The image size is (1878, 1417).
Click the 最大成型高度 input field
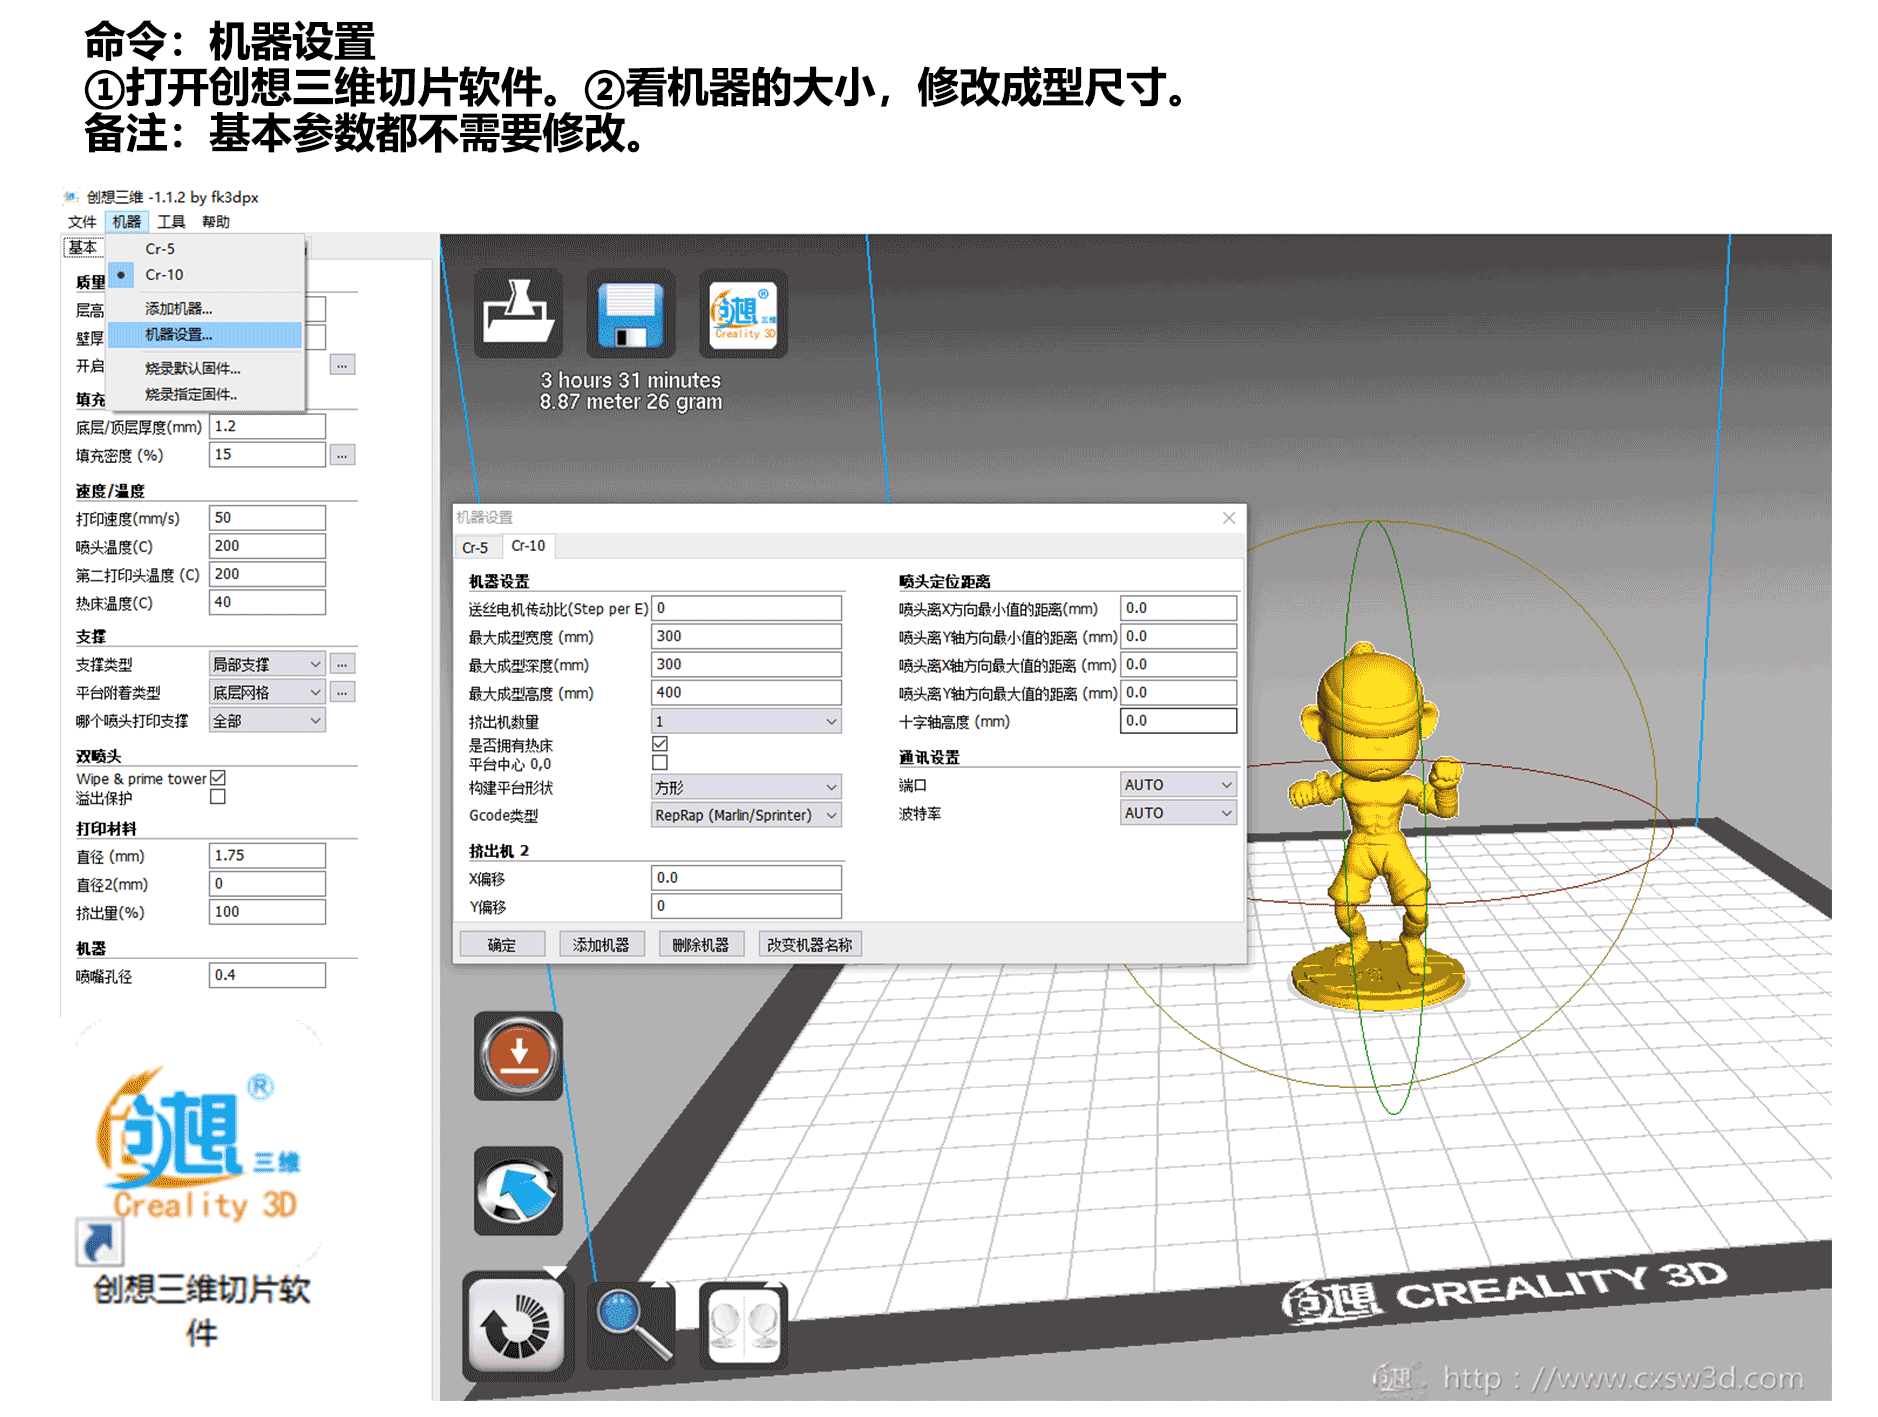[746, 692]
